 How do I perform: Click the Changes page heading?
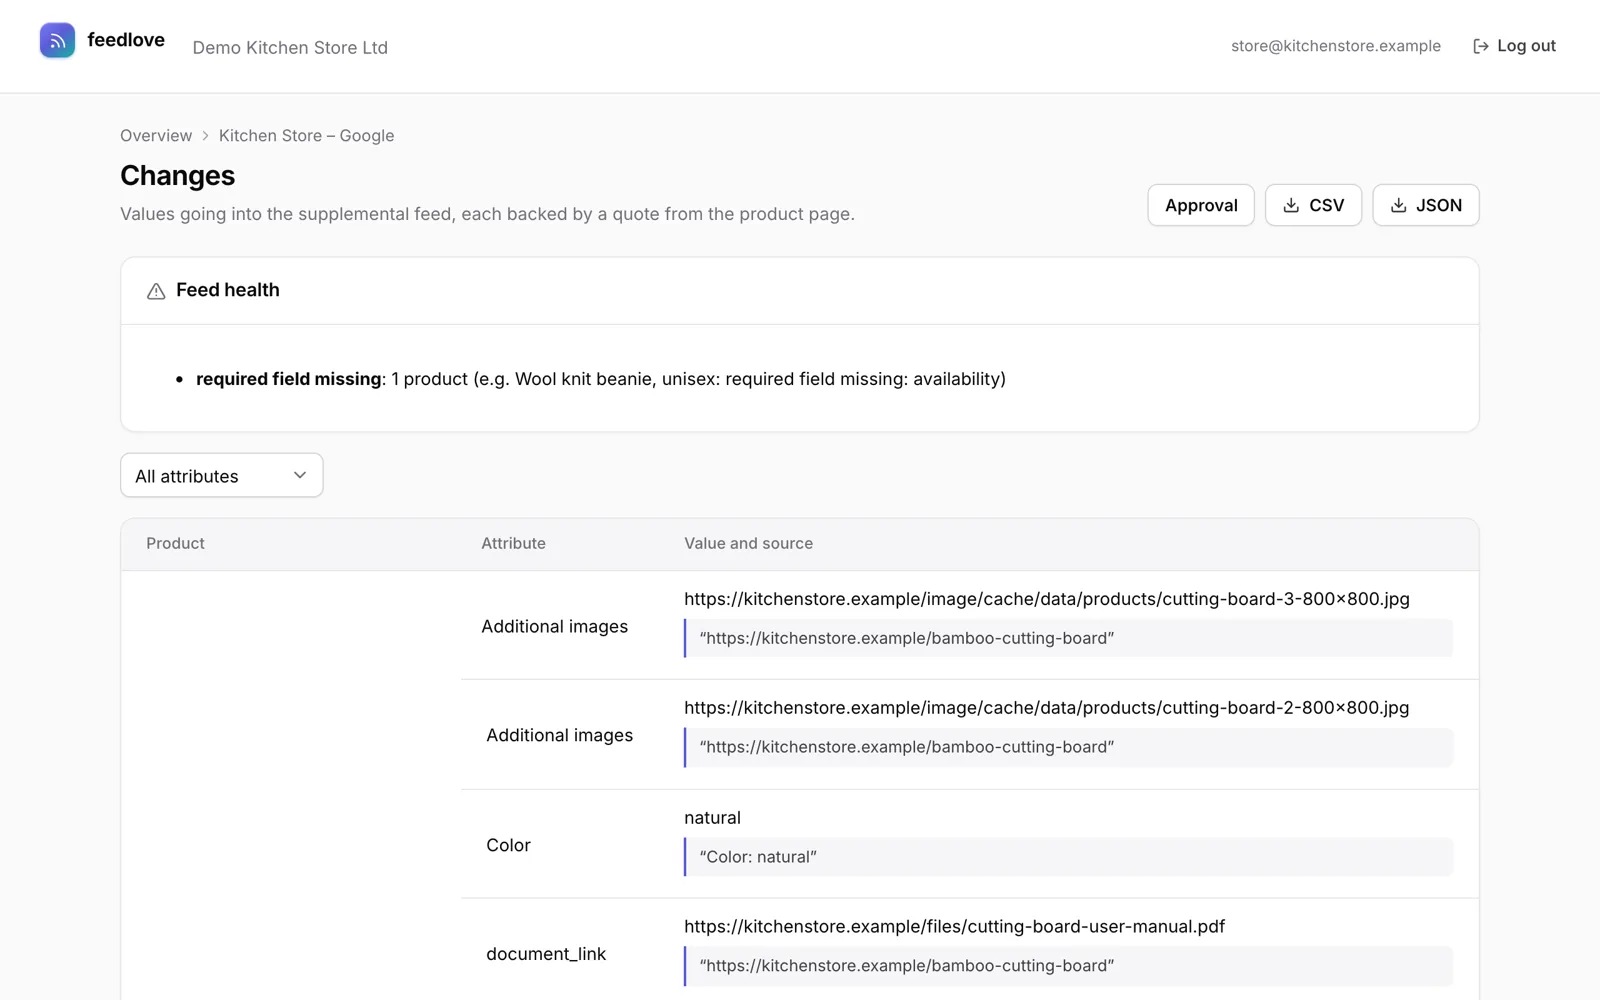pyautogui.click(x=178, y=176)
